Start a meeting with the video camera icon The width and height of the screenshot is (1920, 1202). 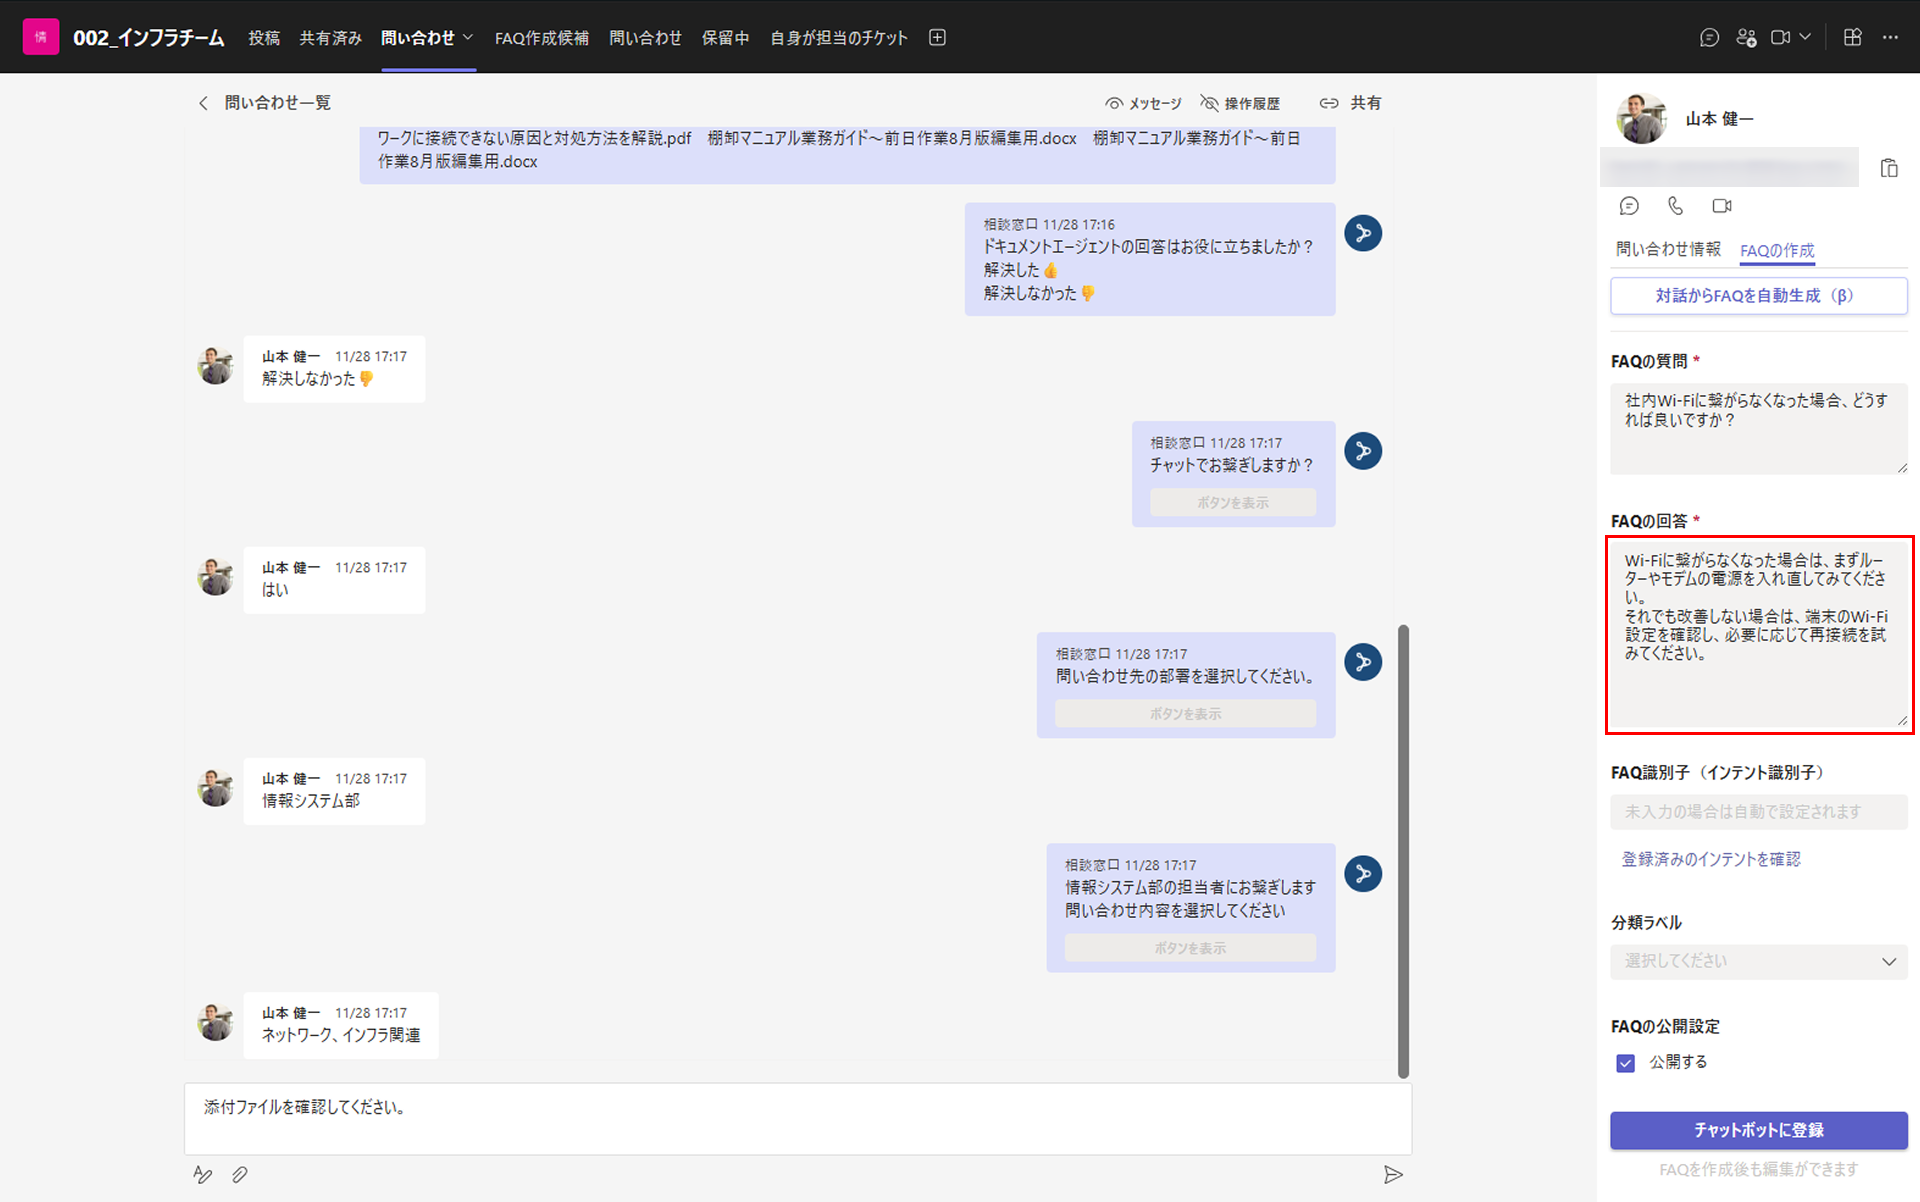pos(1780,37)
